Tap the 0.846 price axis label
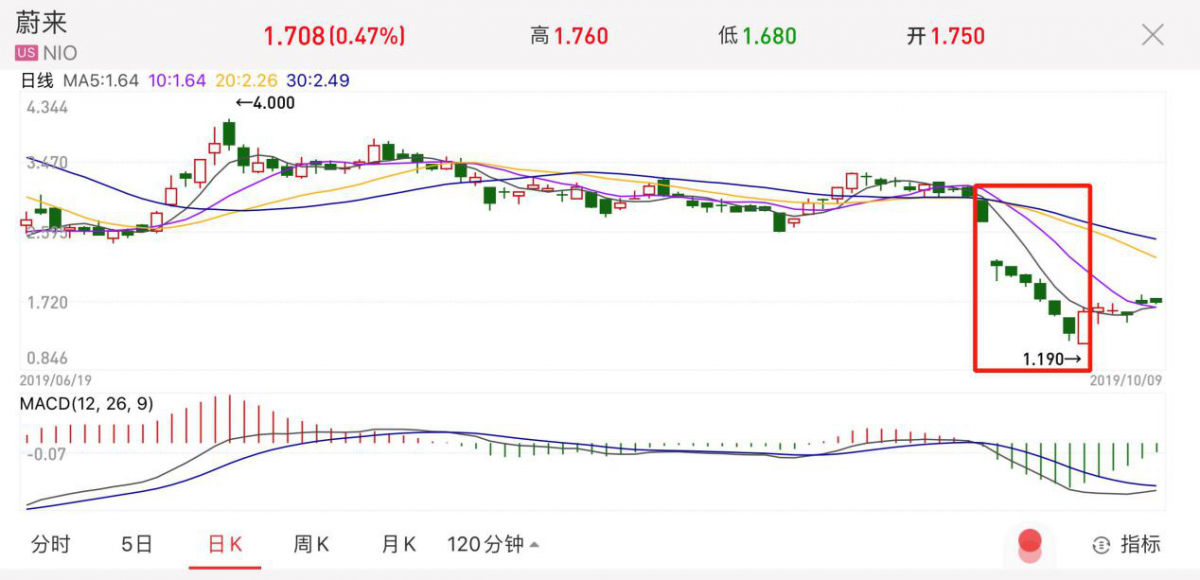This screenshot has height=580, width=1200. (47, 357)
